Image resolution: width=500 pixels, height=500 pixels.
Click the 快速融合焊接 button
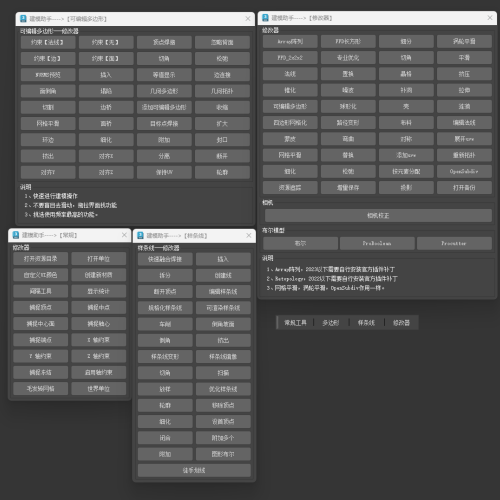(x=165, y=259)
